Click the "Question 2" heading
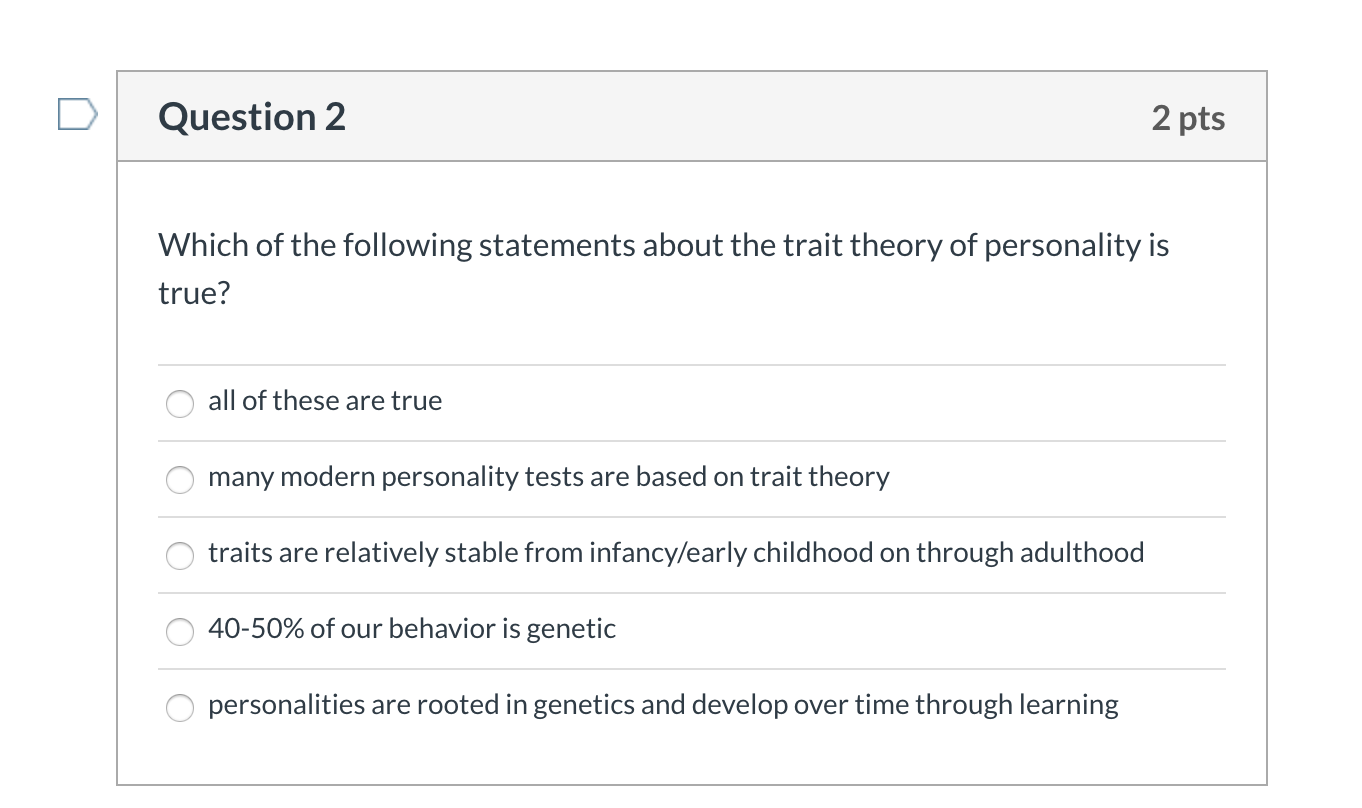 coord(252,117)
